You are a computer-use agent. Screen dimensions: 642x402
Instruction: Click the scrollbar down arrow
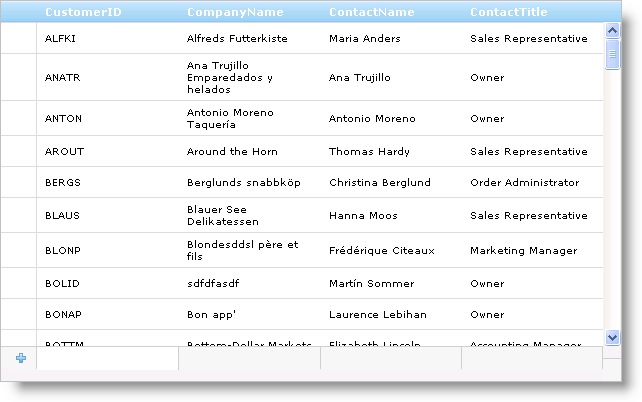tap(613, 338)
